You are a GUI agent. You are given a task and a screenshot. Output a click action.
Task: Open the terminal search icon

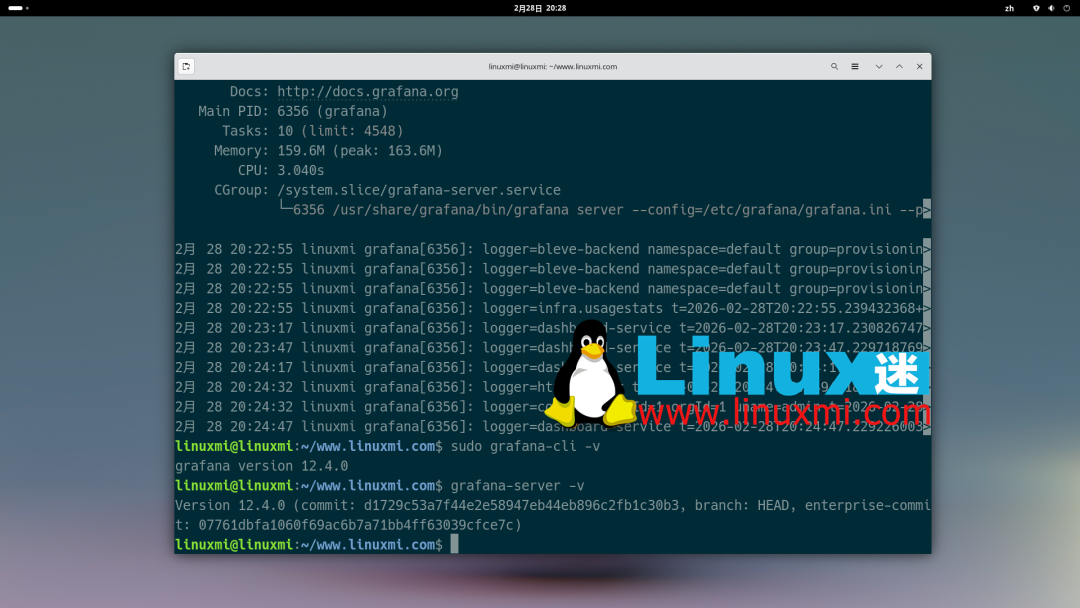[834, 67]
